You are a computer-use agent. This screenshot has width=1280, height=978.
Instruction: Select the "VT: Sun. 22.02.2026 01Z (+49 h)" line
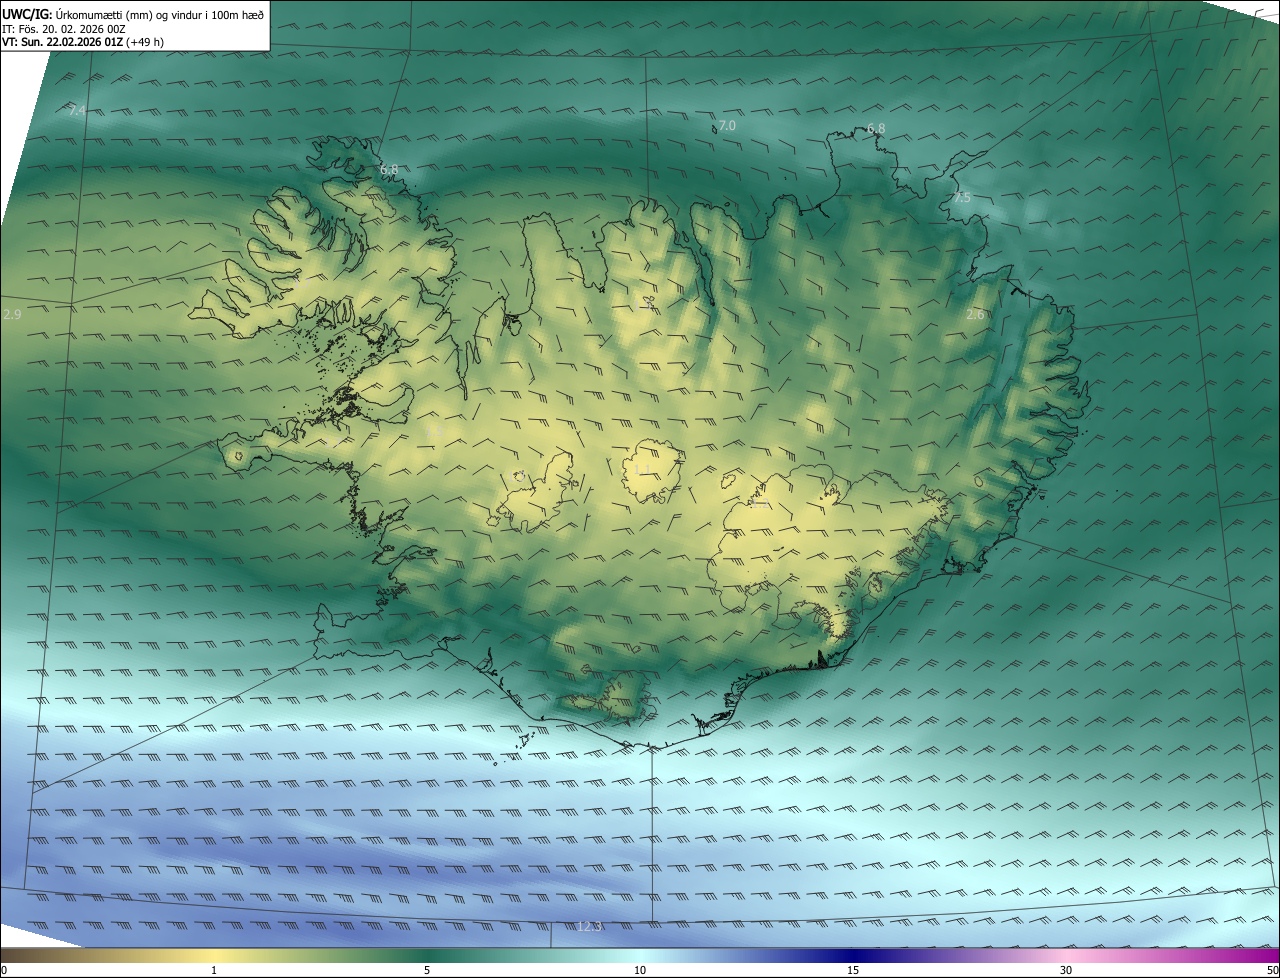click(x=83, y=42)
